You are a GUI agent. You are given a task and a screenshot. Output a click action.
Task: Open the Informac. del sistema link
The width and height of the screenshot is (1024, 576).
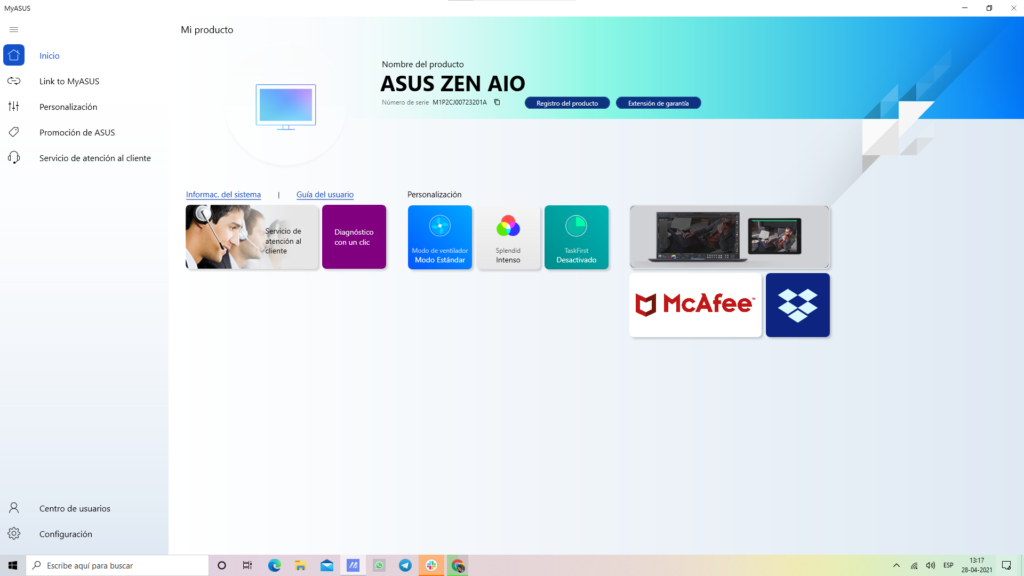(223, 194)
